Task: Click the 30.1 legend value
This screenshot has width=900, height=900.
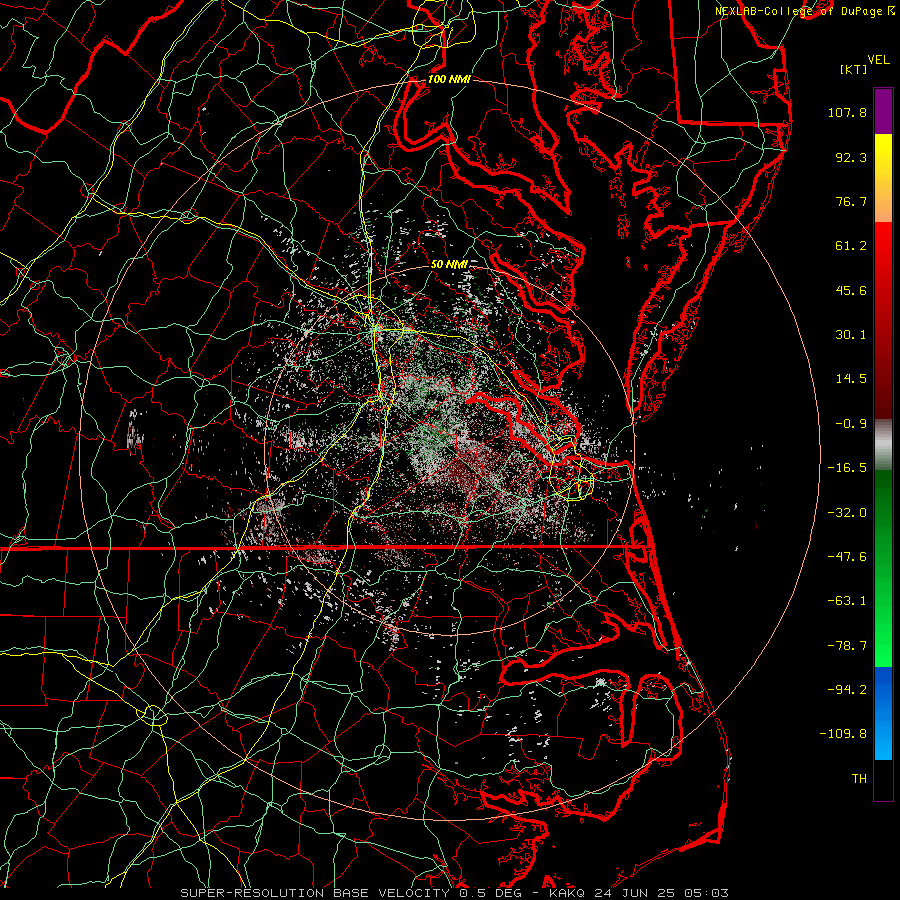Action: (851, 335)
